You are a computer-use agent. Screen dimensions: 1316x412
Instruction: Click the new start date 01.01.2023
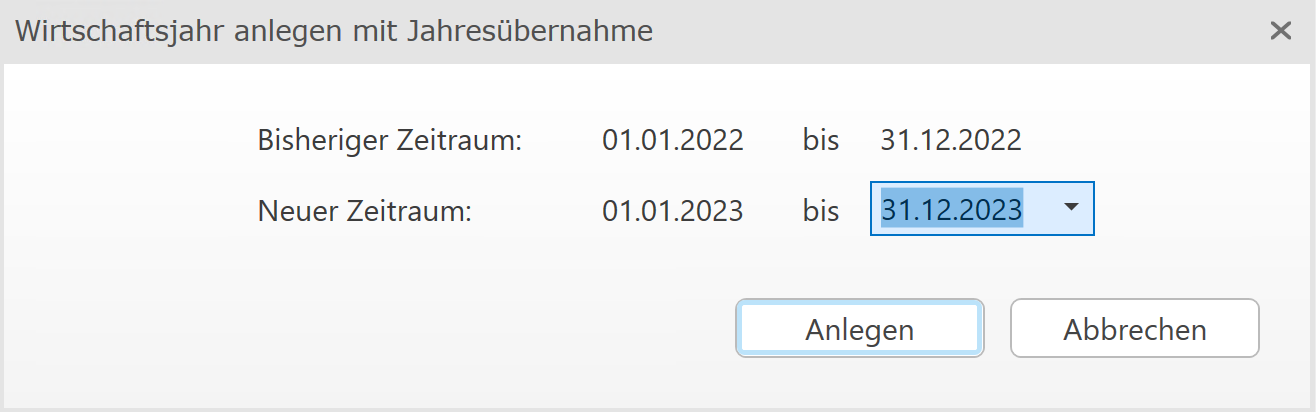pos(672,211)
